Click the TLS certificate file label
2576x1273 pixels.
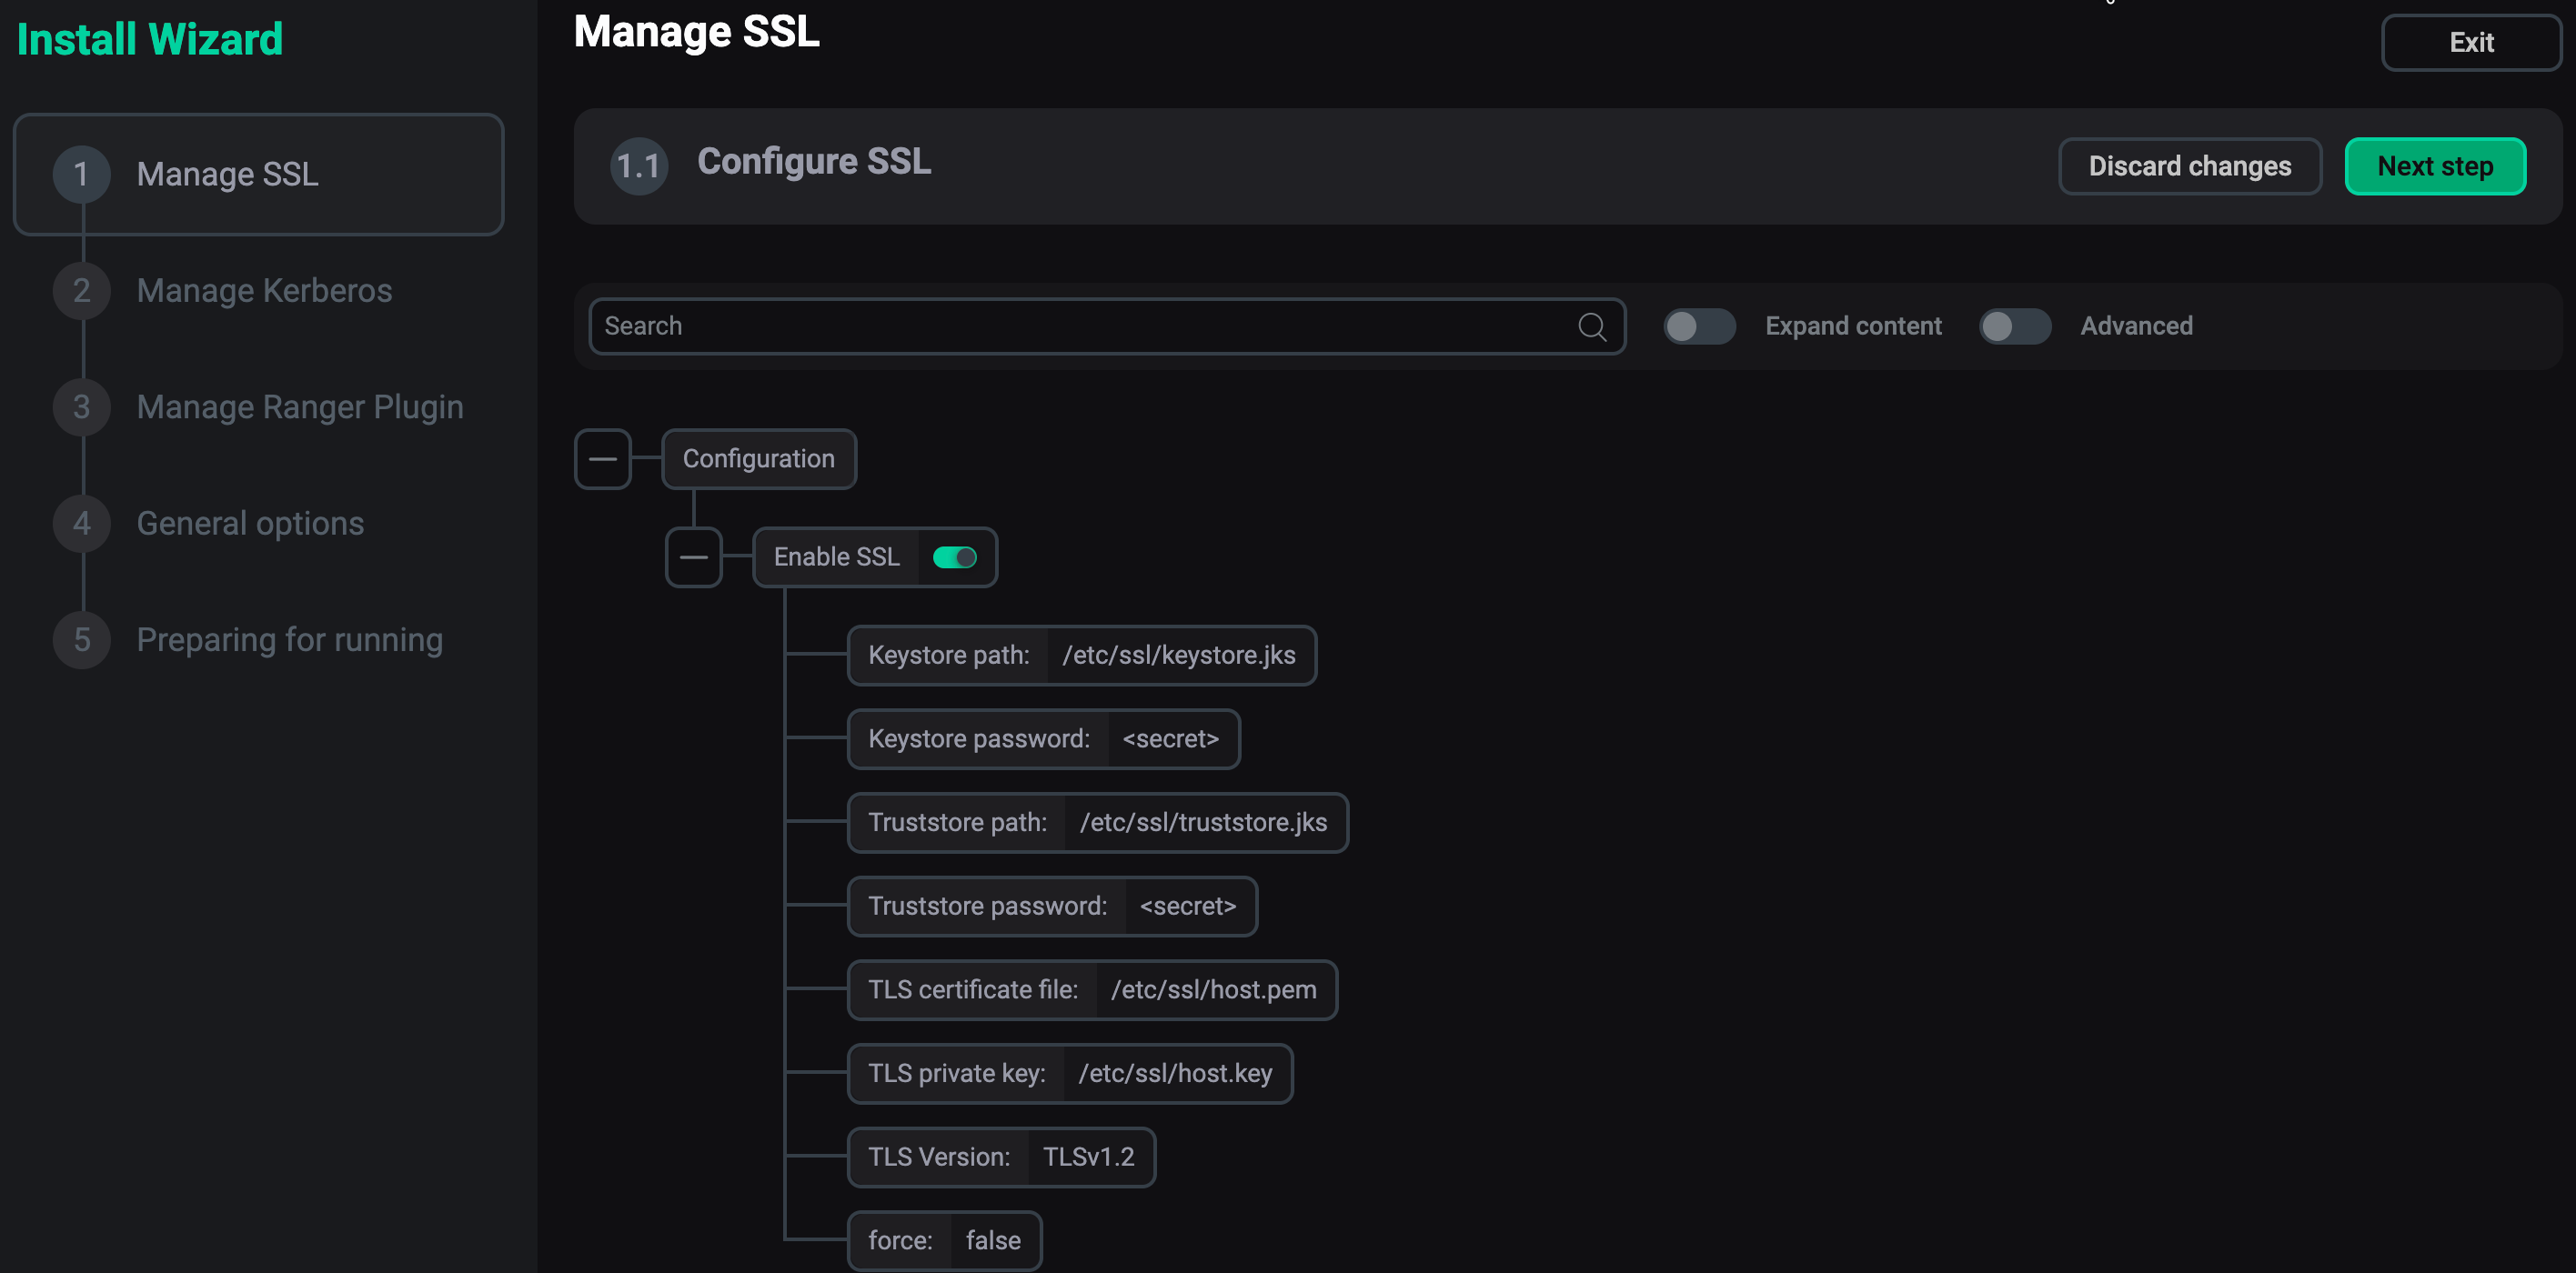tap(973, 990)
